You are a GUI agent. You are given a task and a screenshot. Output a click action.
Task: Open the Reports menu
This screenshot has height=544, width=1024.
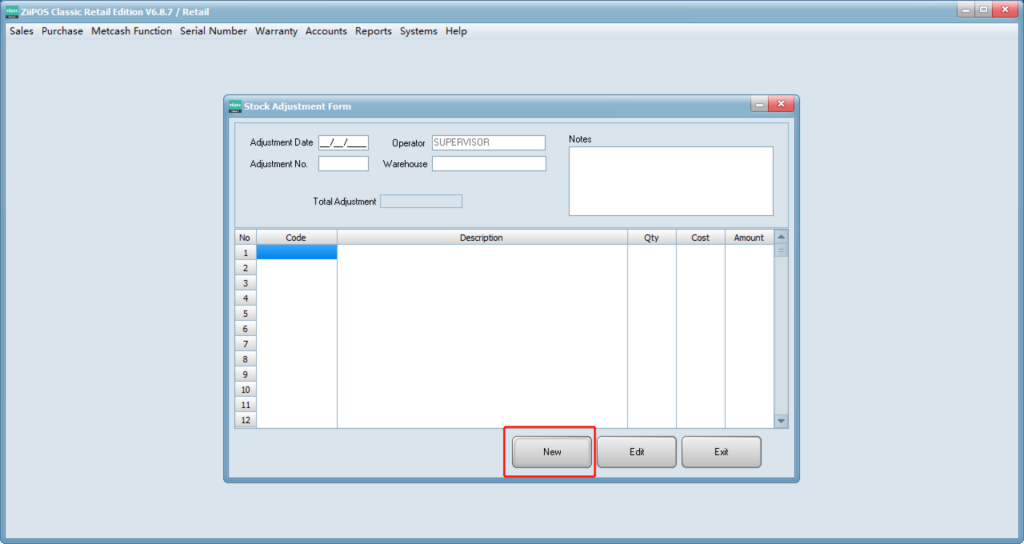[373, 31]
